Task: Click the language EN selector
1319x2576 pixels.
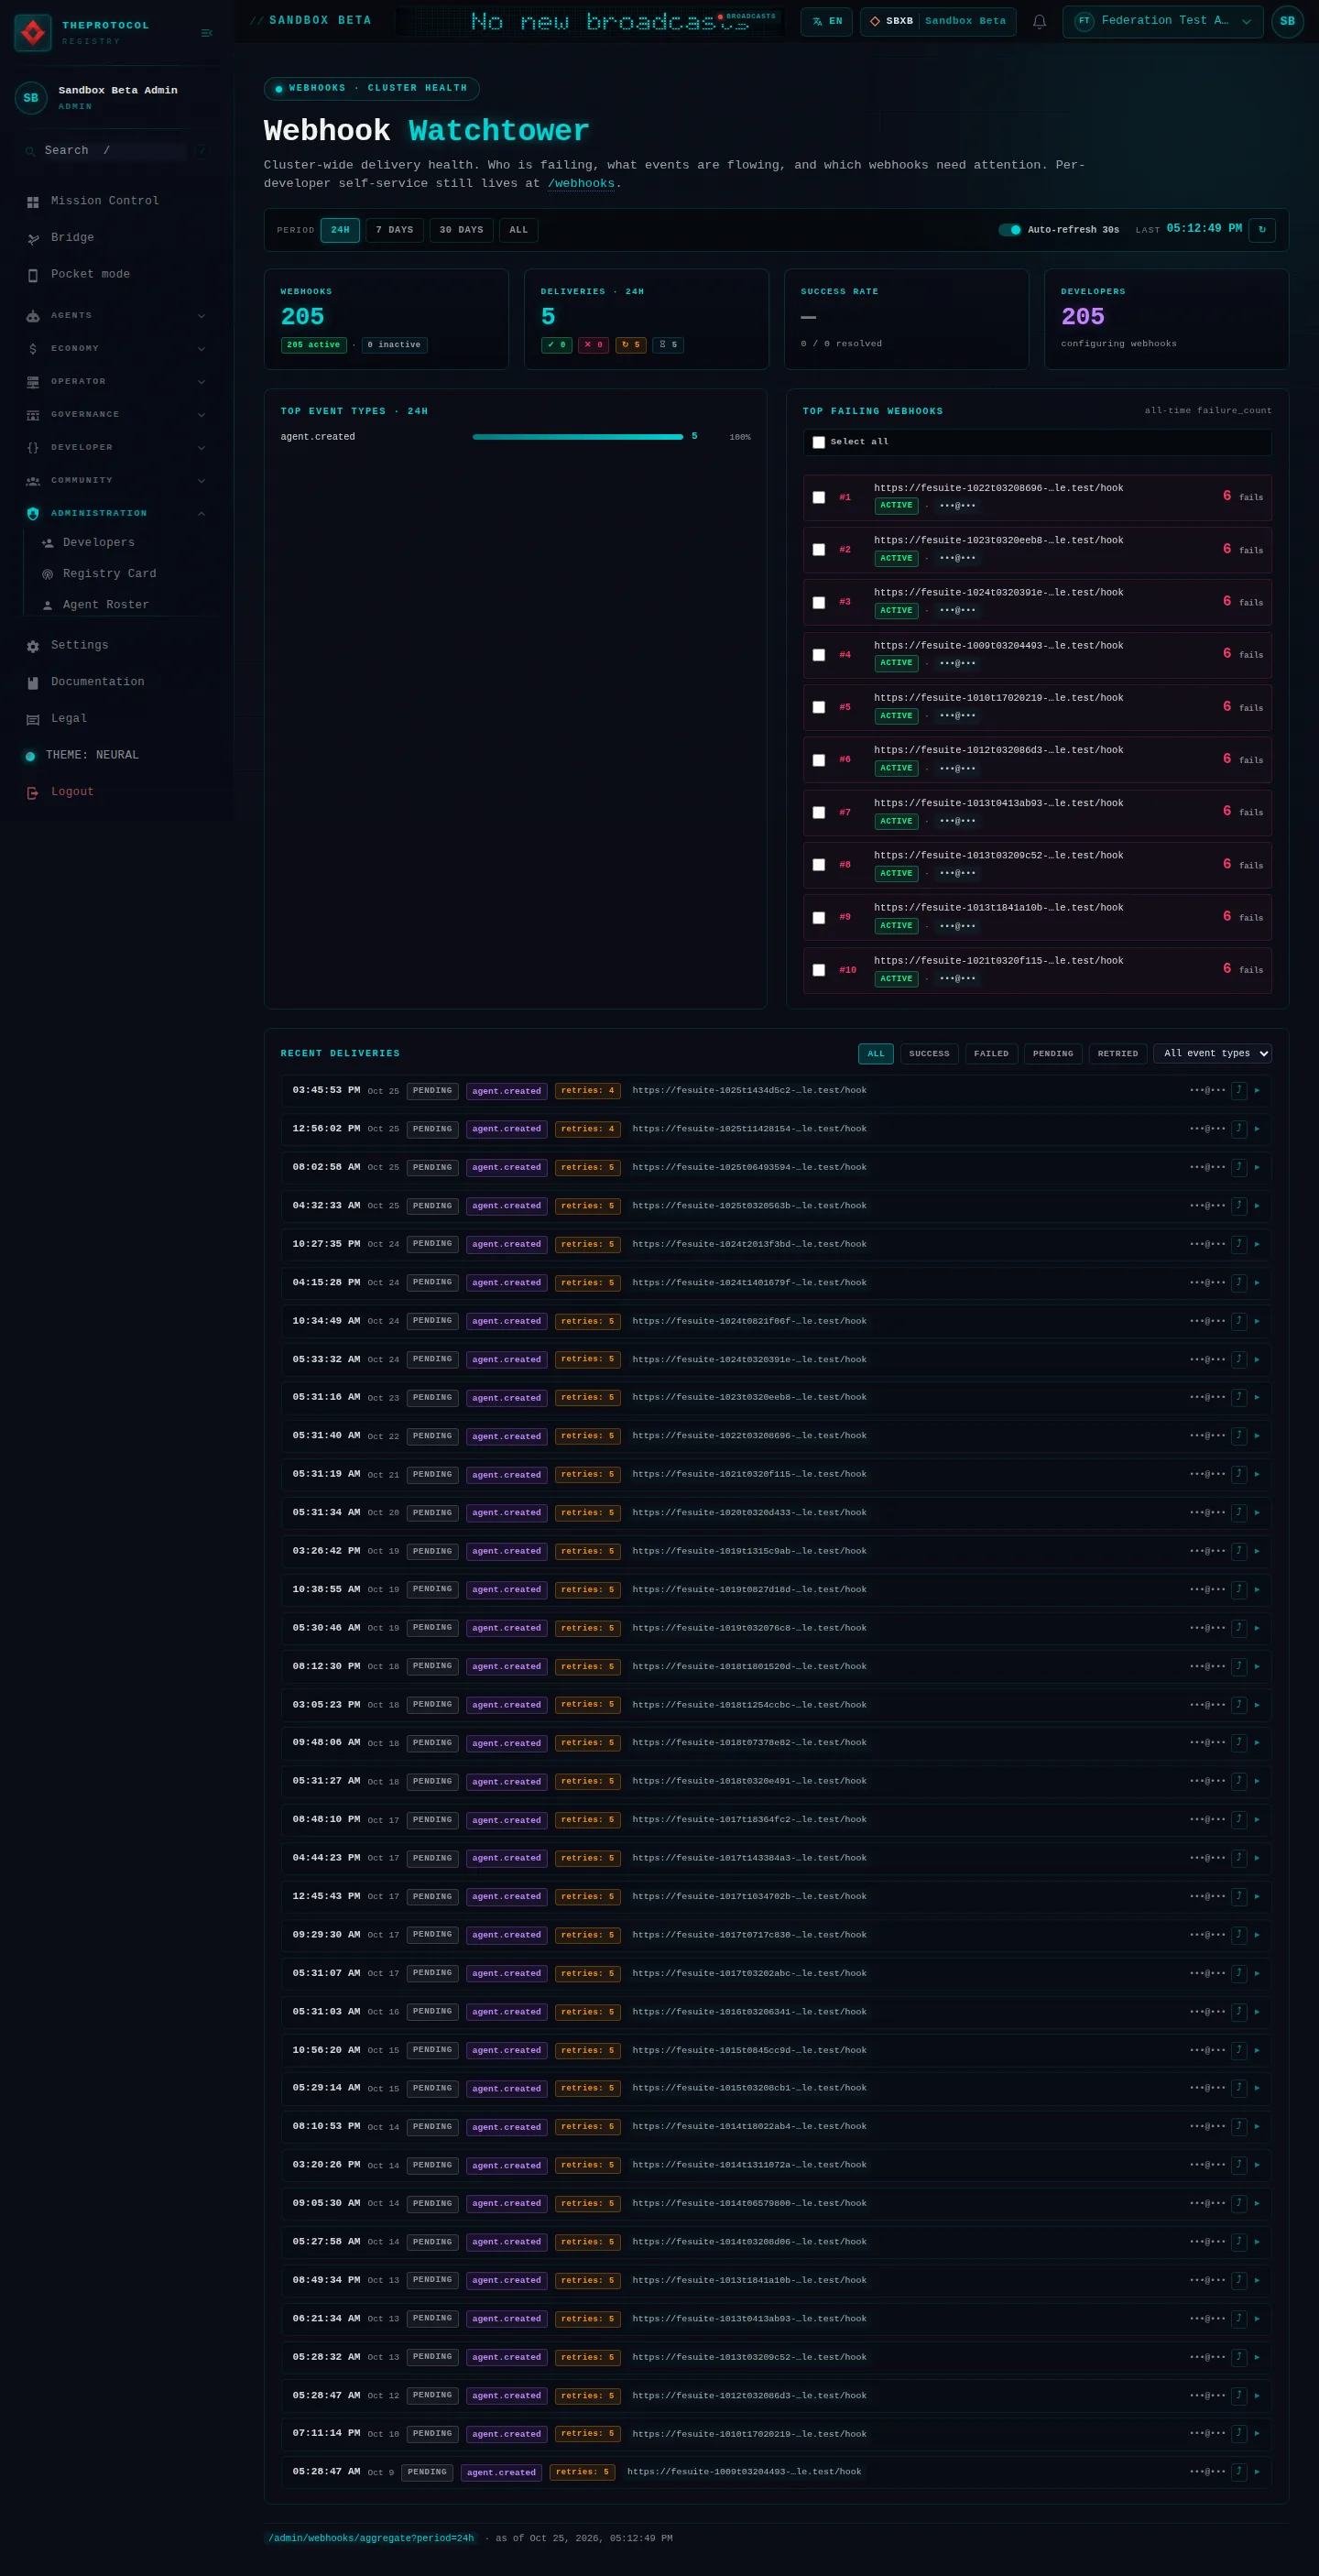Action: coord(826,21)
